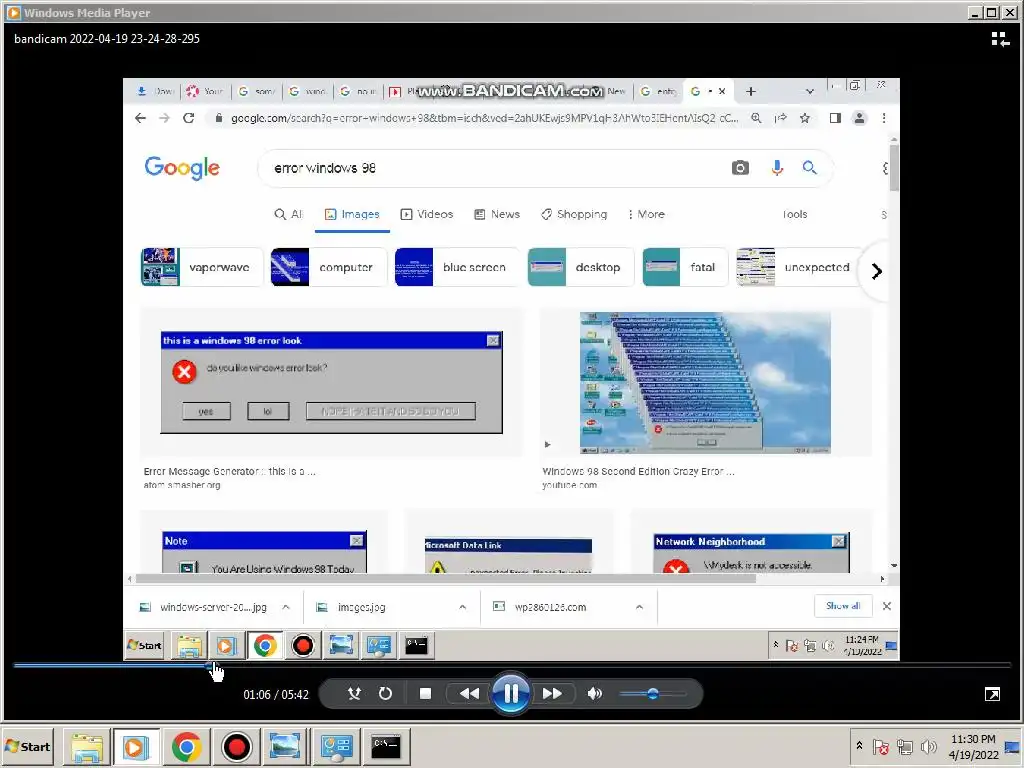Viewport: 1024px width, 768px height.
Task: Open File Explorer from the taskbar
Action: tap(87, 747)
